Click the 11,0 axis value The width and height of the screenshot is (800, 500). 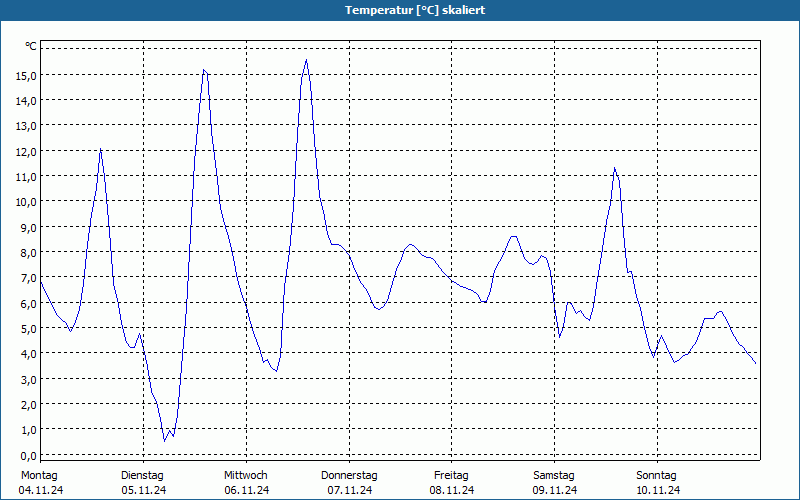[26, 177]
